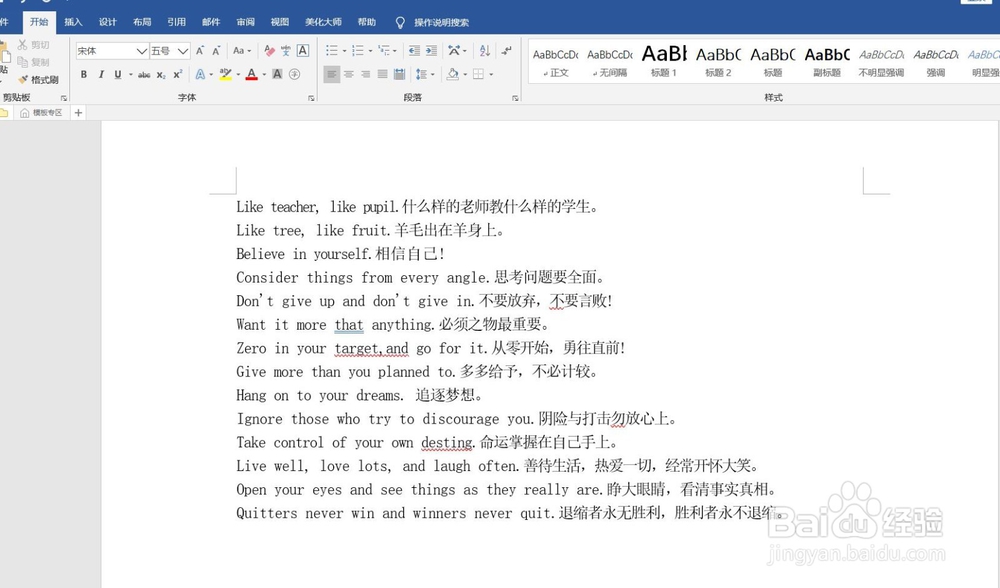The image size is (1000, 588).
Task: Click the text highlight color icon
Action: coord(226,73)
